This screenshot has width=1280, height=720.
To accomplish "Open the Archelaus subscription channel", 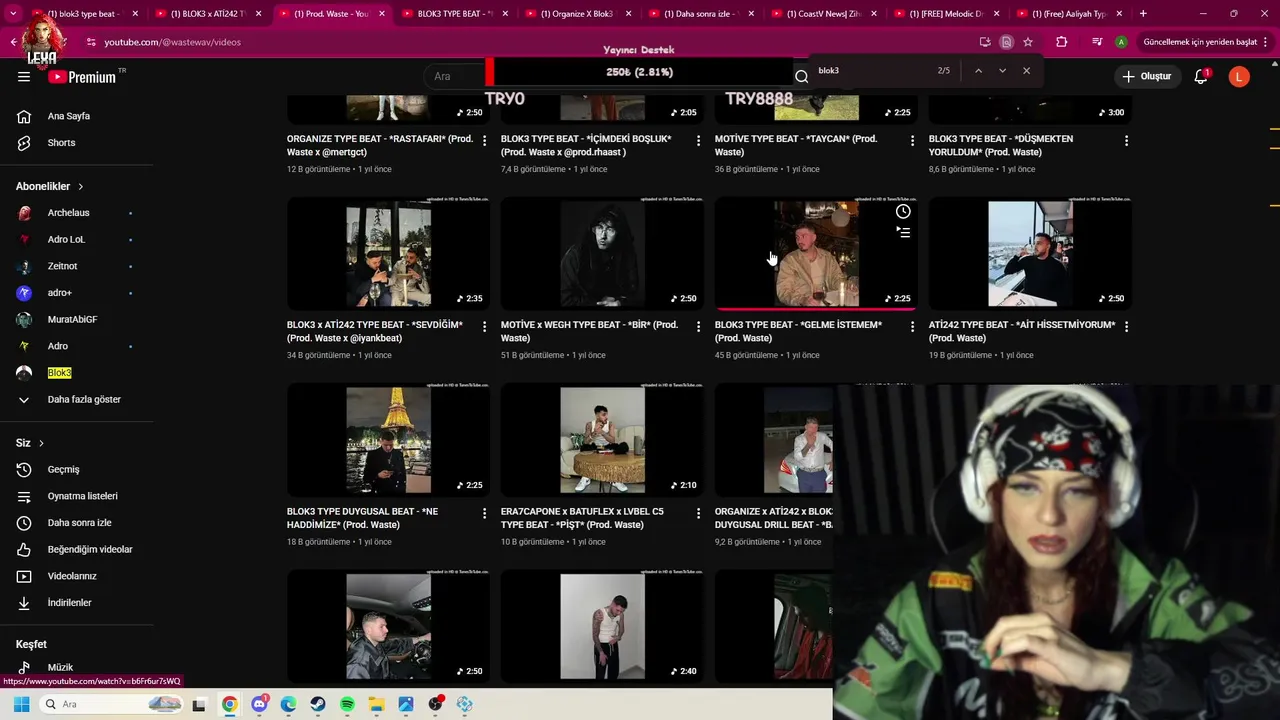I will point(68,213).
